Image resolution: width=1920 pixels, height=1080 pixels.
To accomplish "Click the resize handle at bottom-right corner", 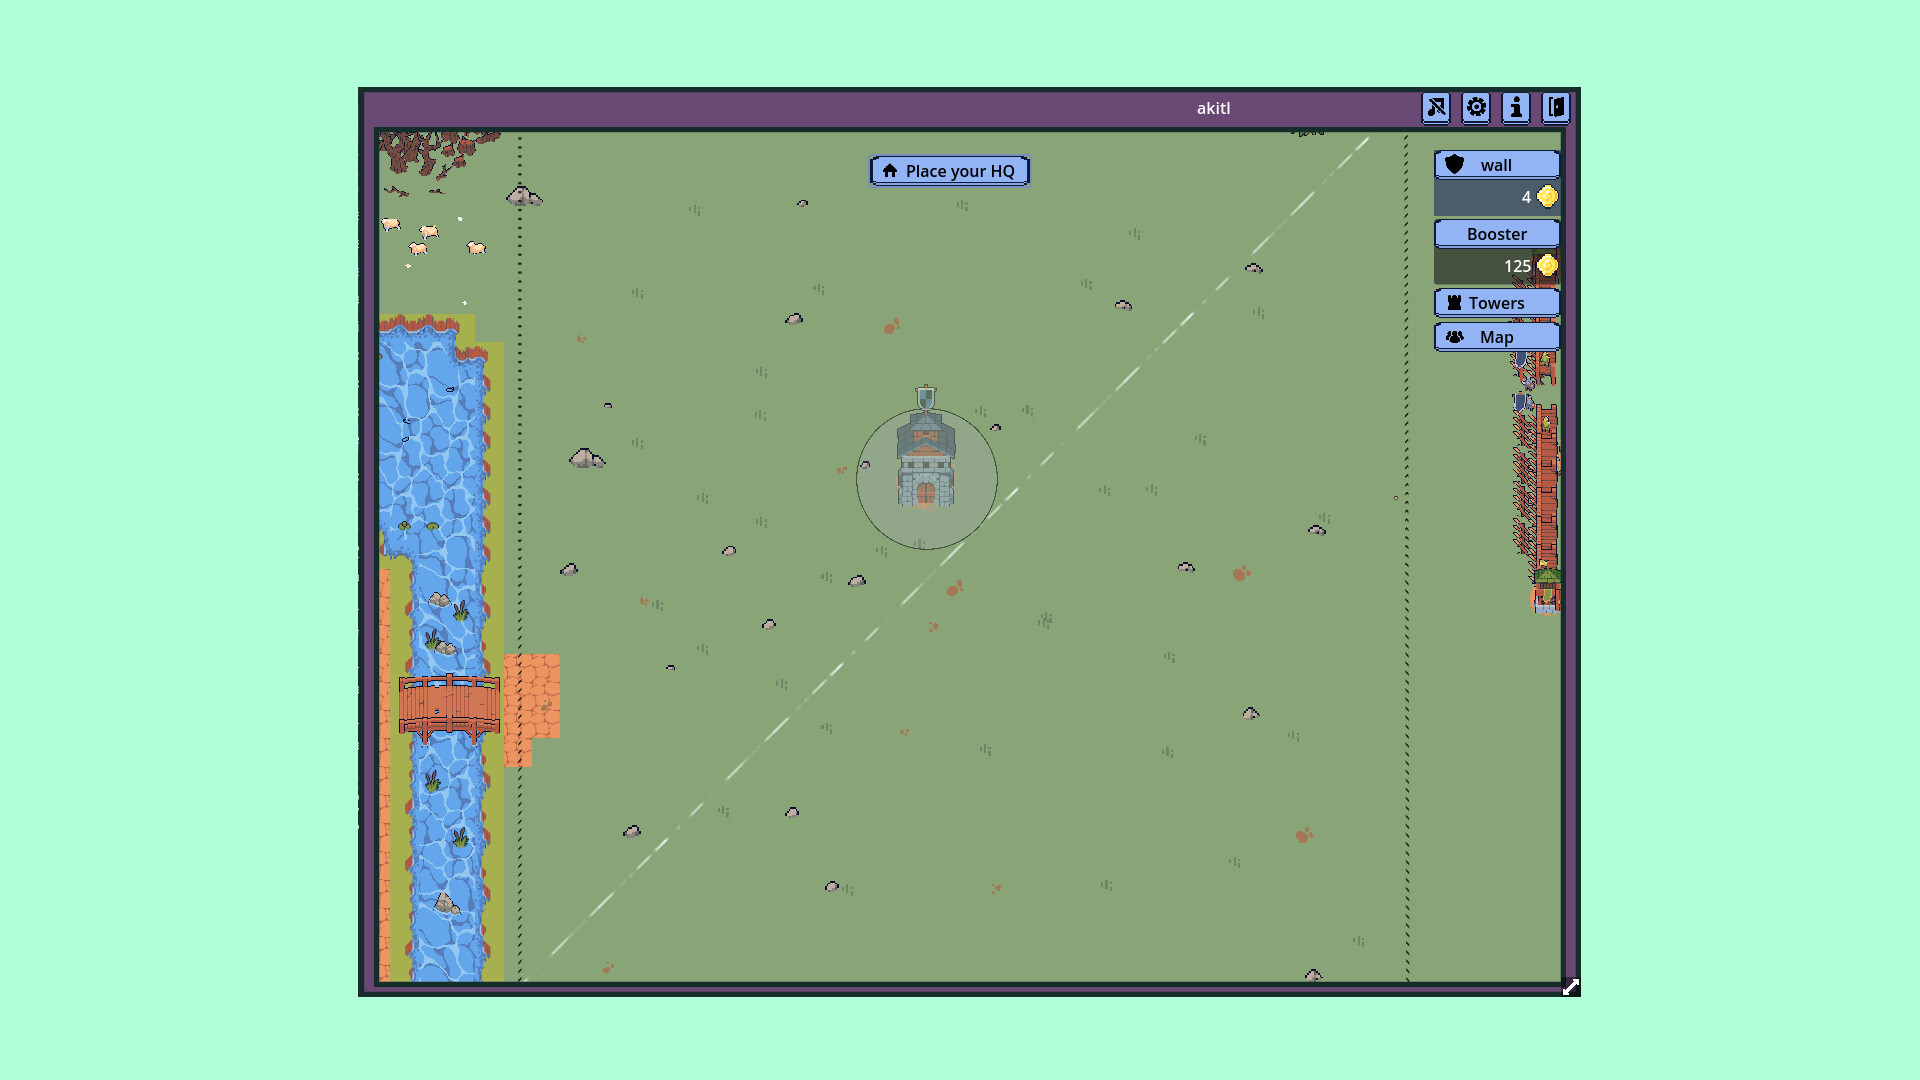I will coord(1571,986).
